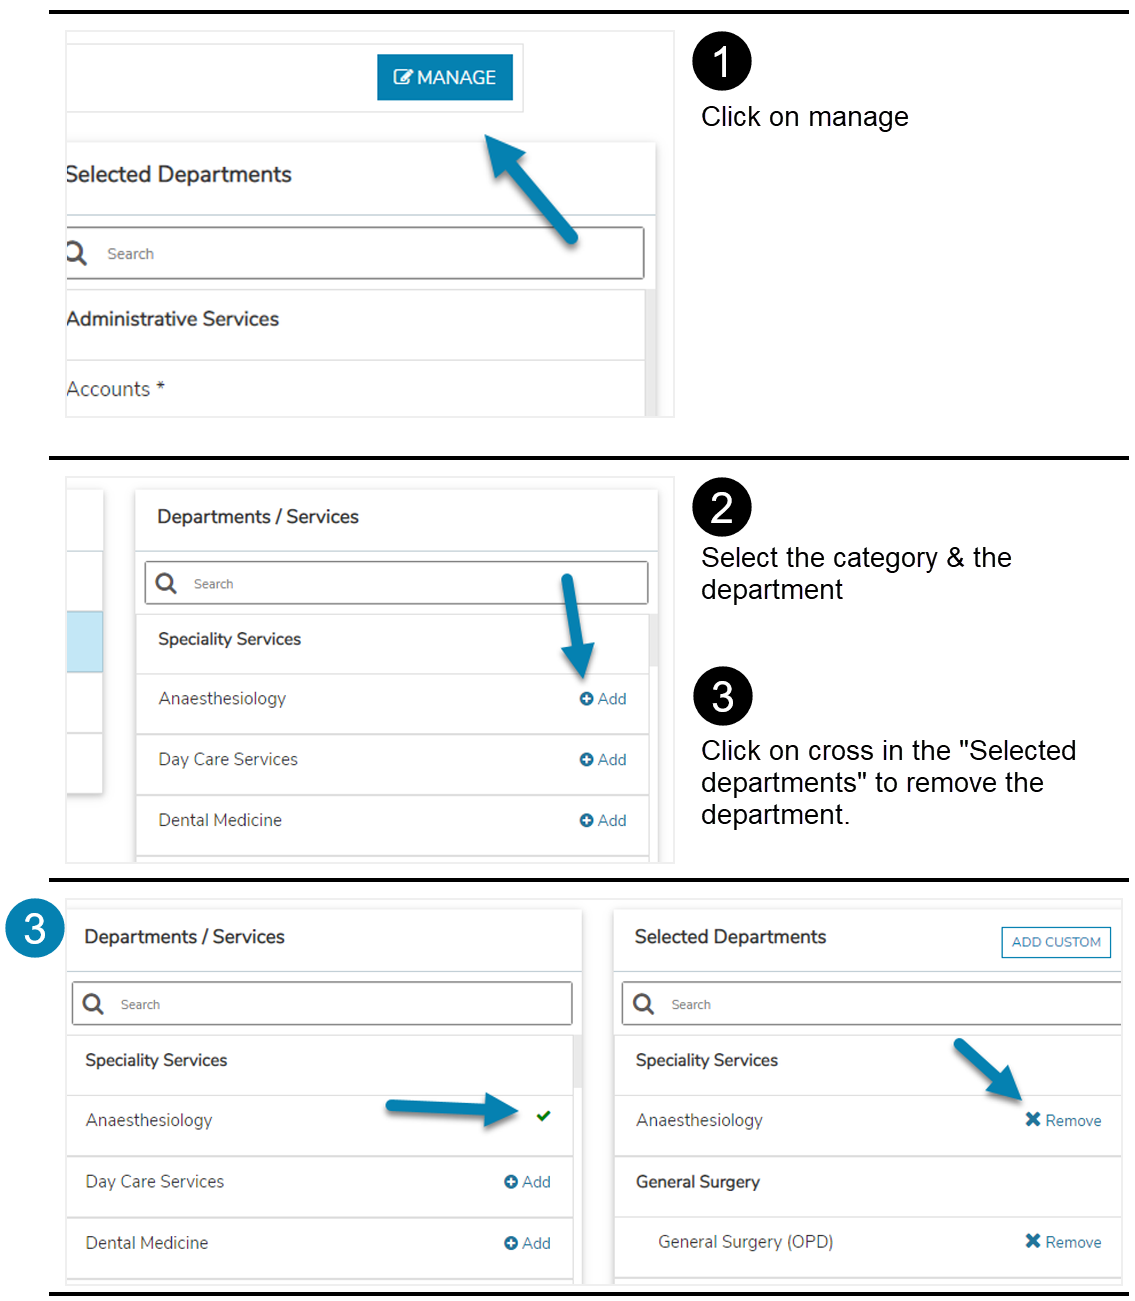Select the Administrative Services category heading
Viewport: 1135px width, 1301px height.
(x=173, y=319)
